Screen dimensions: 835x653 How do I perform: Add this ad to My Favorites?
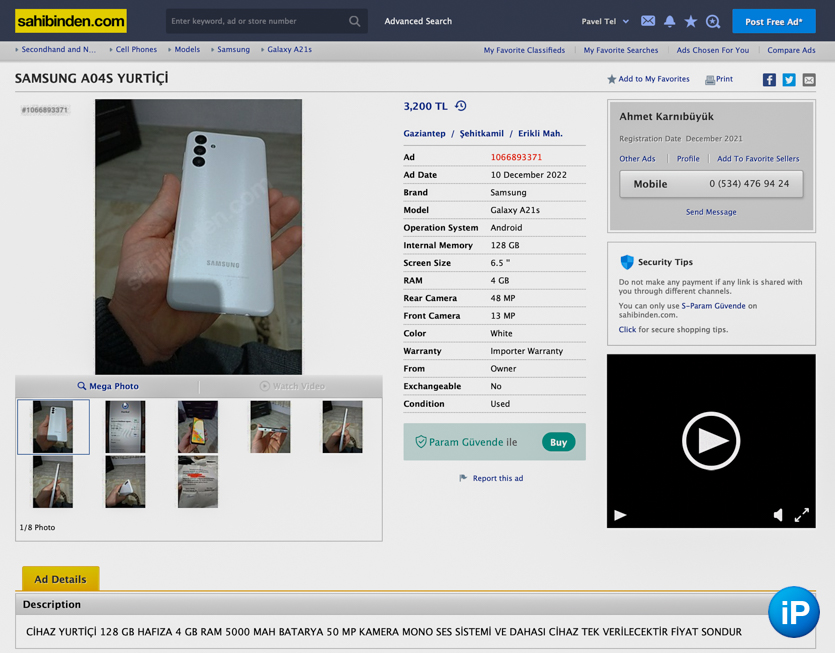(x=648, y=79)
